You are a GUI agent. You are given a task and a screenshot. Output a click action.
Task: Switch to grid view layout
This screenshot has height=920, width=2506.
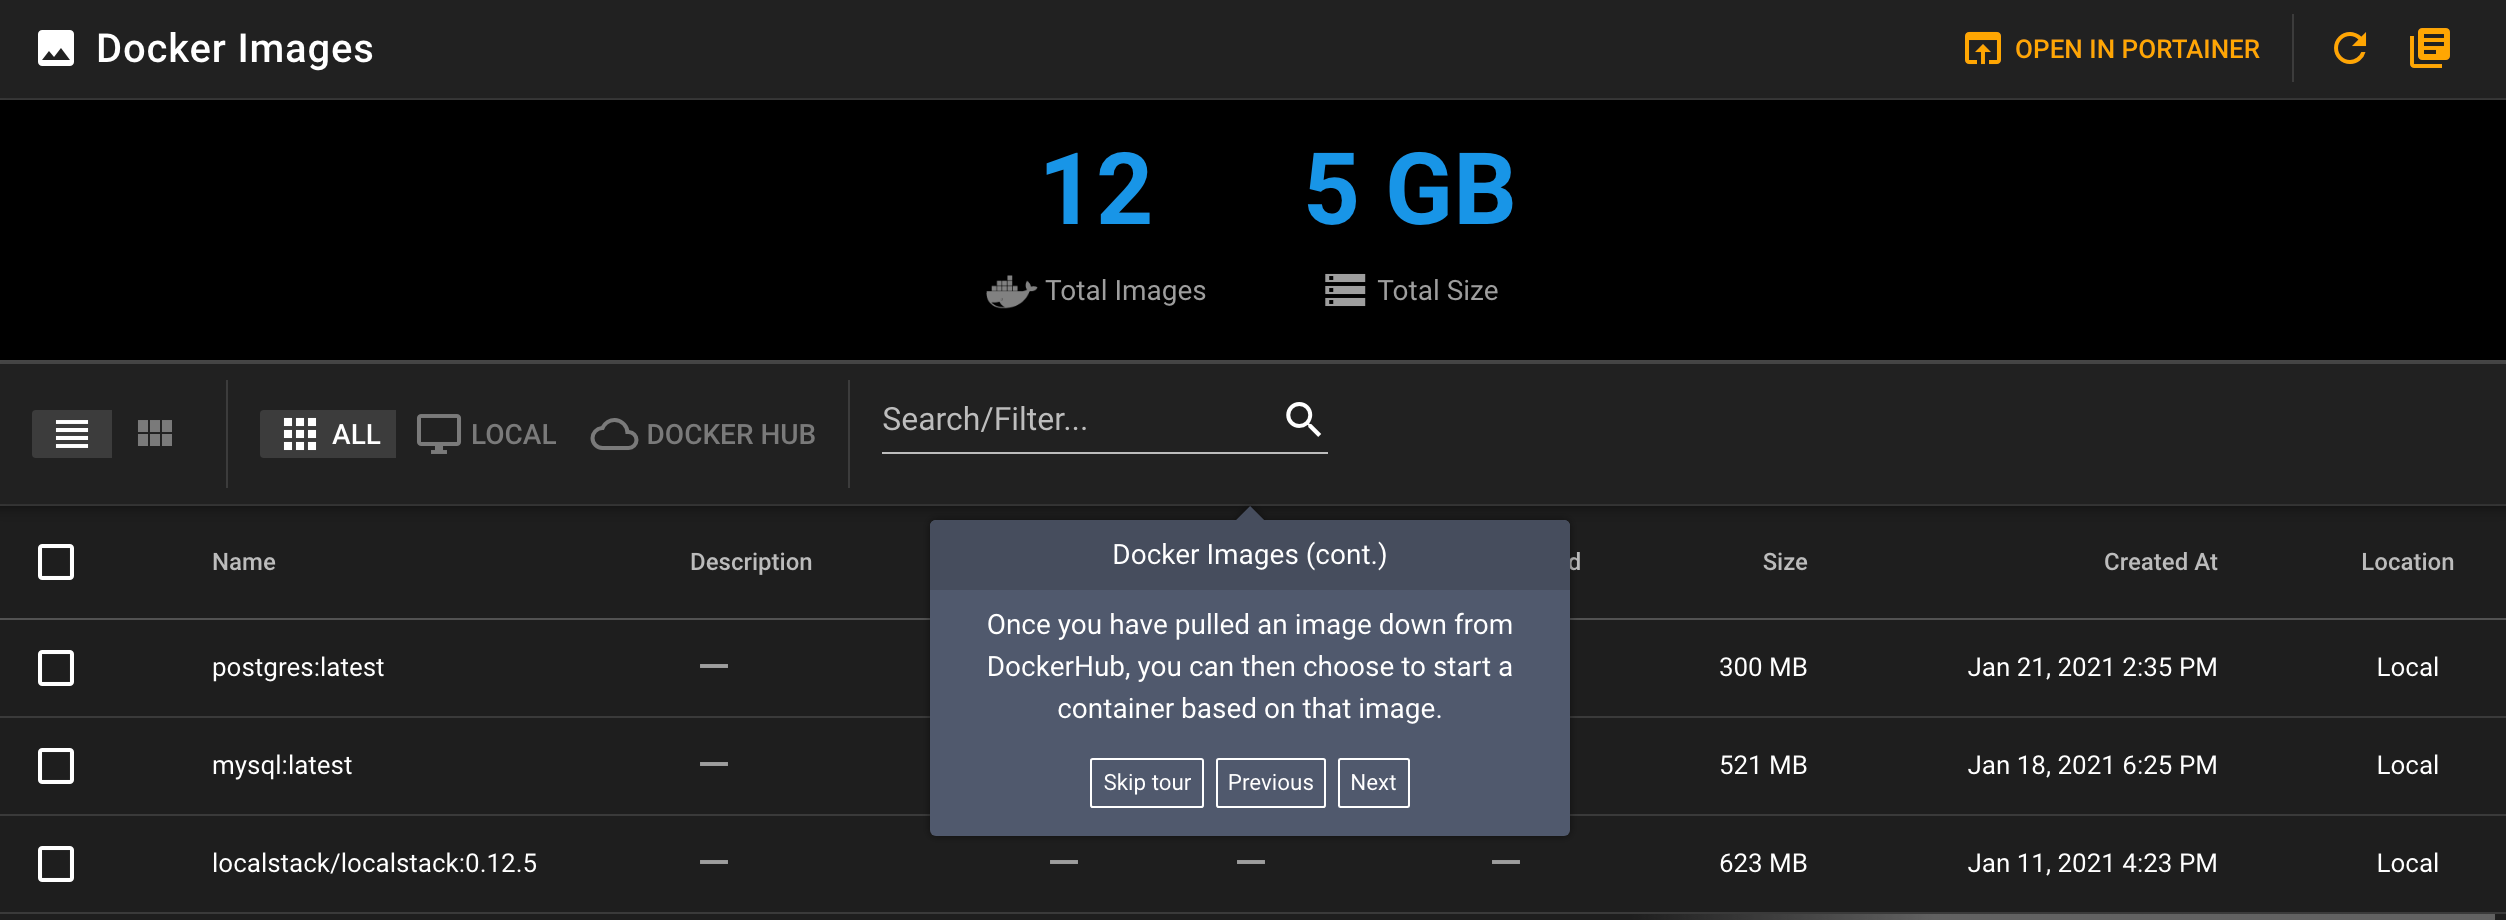[155, 434]
